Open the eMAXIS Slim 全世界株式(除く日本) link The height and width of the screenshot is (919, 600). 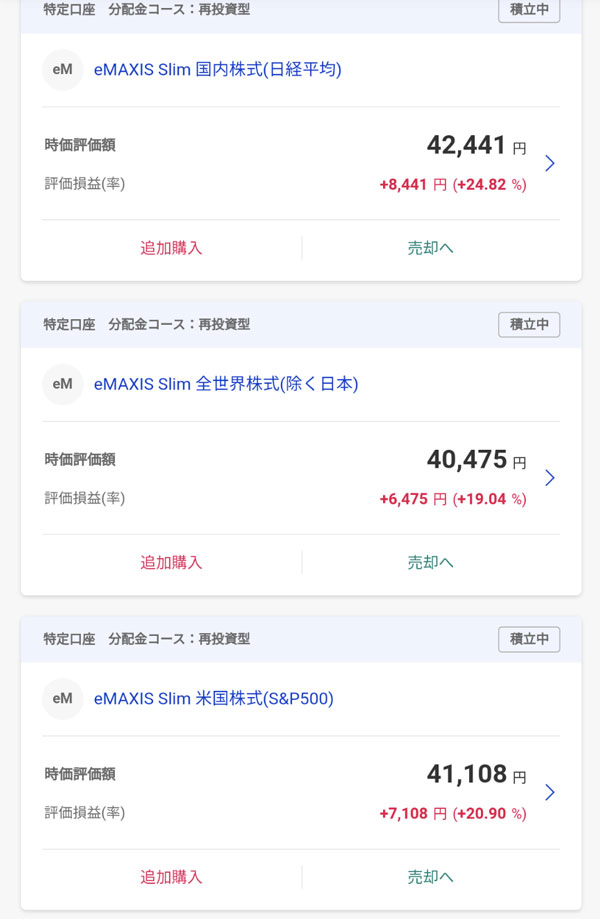pos(225,384)
